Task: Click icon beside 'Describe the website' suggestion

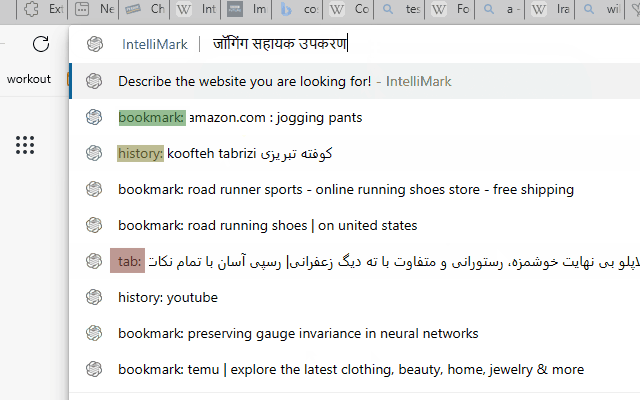Action: pos(94,81)
